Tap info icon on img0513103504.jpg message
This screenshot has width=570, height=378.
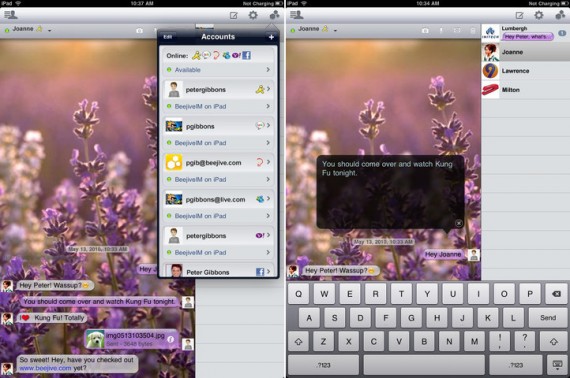pyautogui.click(x=170, y=339)
